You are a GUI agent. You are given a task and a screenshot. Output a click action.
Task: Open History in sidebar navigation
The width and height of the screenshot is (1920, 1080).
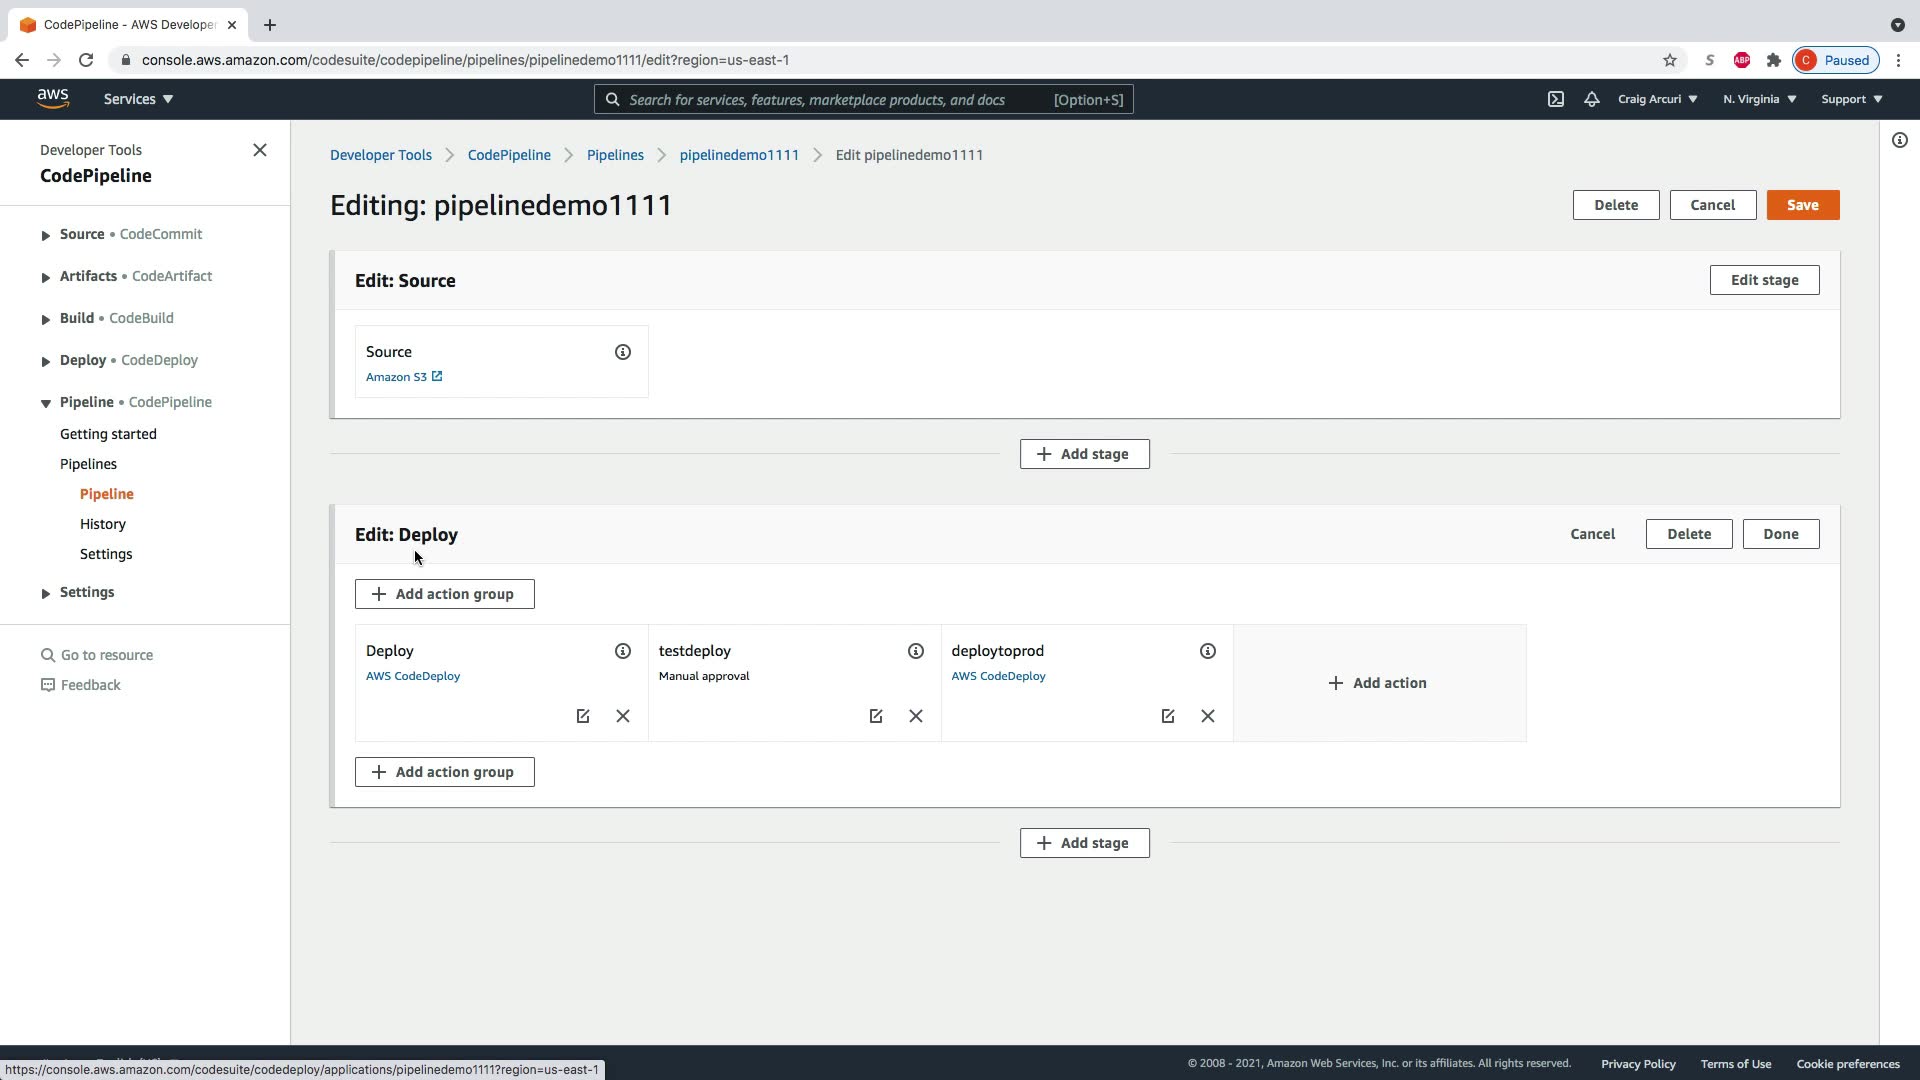tap(103, 524)
